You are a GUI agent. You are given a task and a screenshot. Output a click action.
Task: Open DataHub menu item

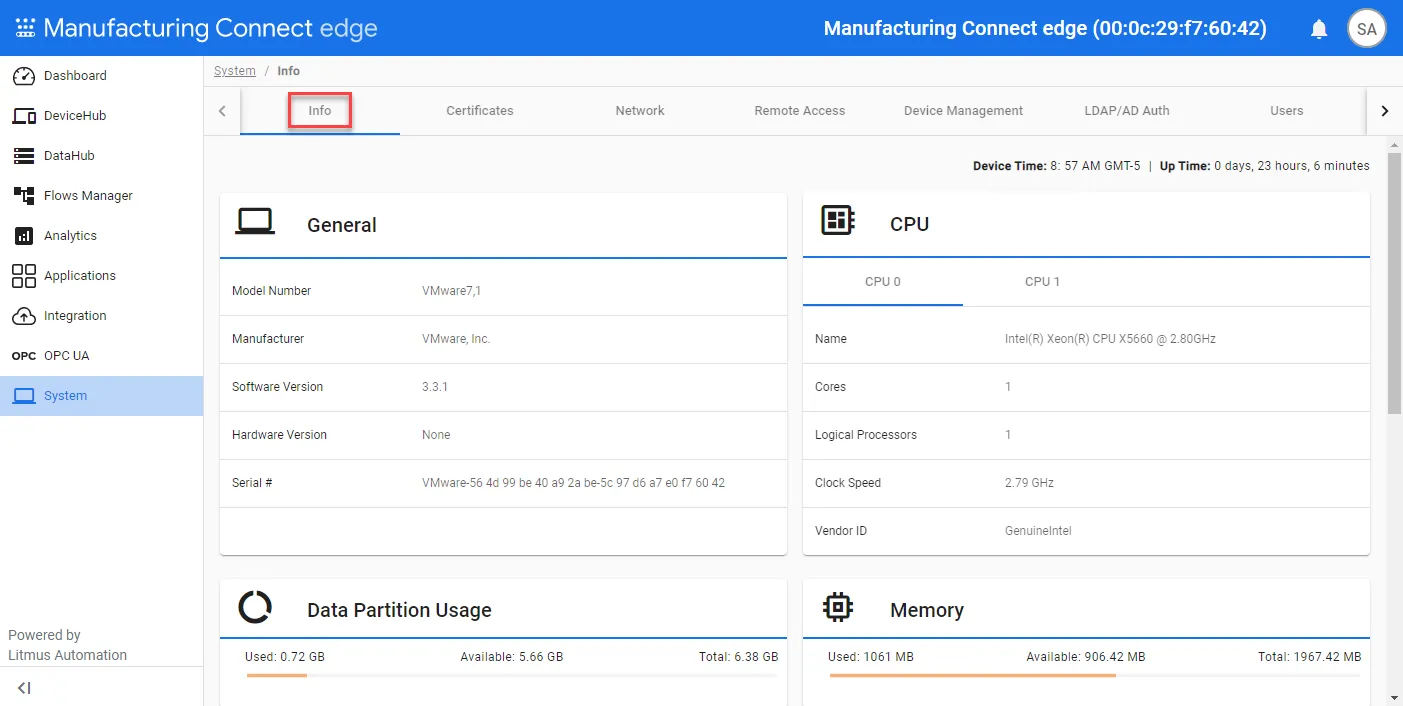pos(101,156)
